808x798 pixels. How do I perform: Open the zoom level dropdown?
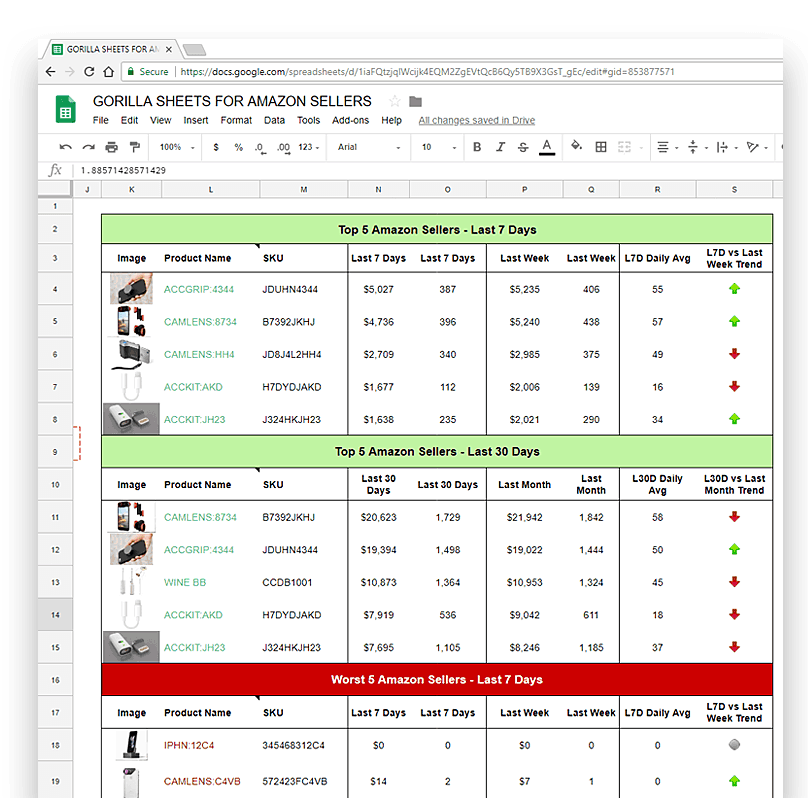177,147
